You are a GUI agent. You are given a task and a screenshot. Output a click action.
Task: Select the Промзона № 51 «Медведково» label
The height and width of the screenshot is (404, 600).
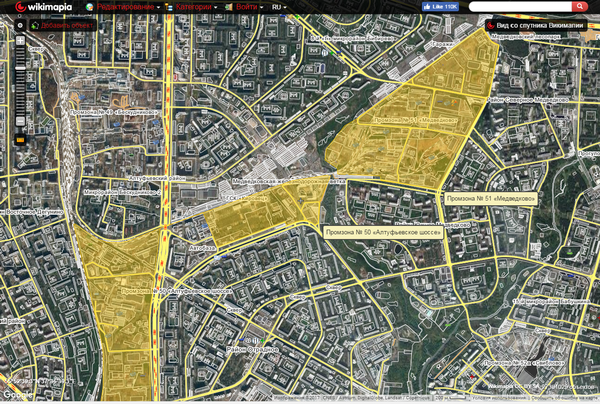(x=490, y=198)
